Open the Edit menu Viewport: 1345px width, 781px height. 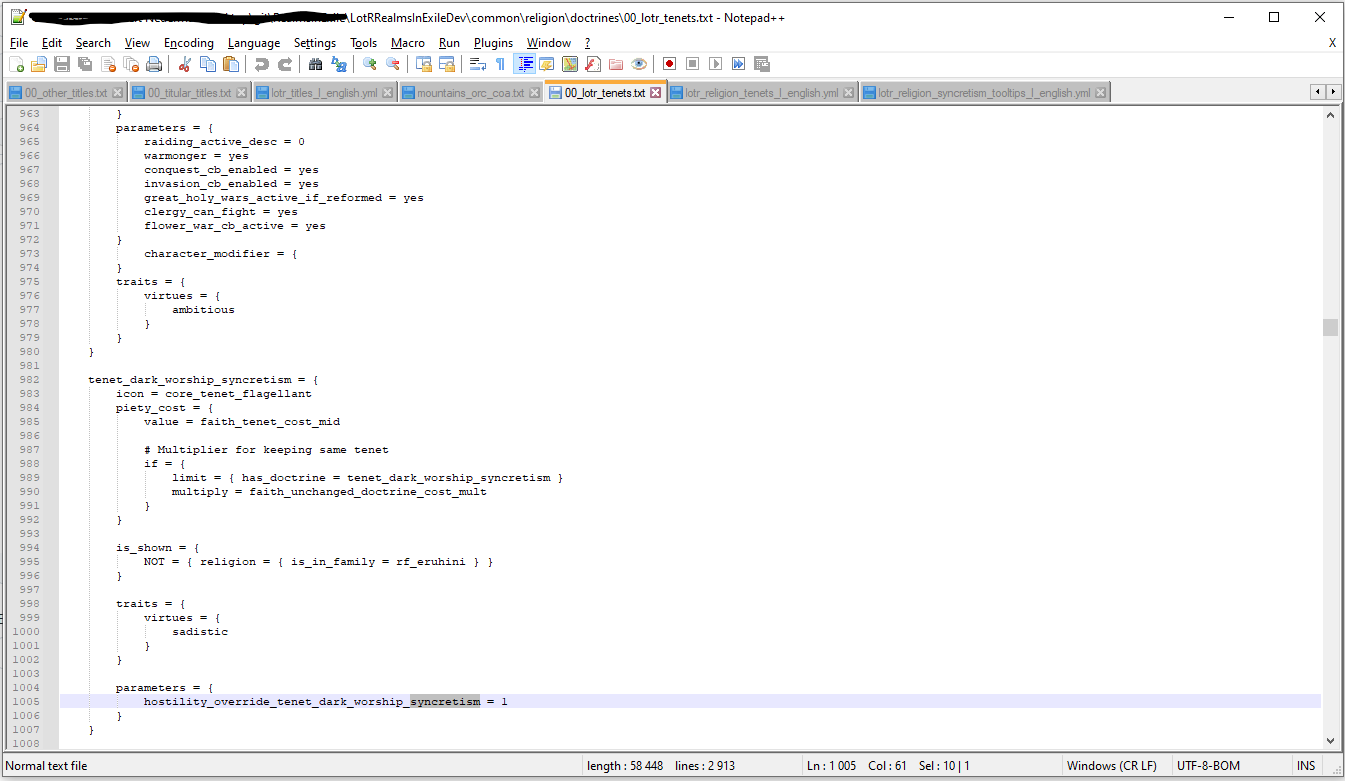[x=52, y=43]
